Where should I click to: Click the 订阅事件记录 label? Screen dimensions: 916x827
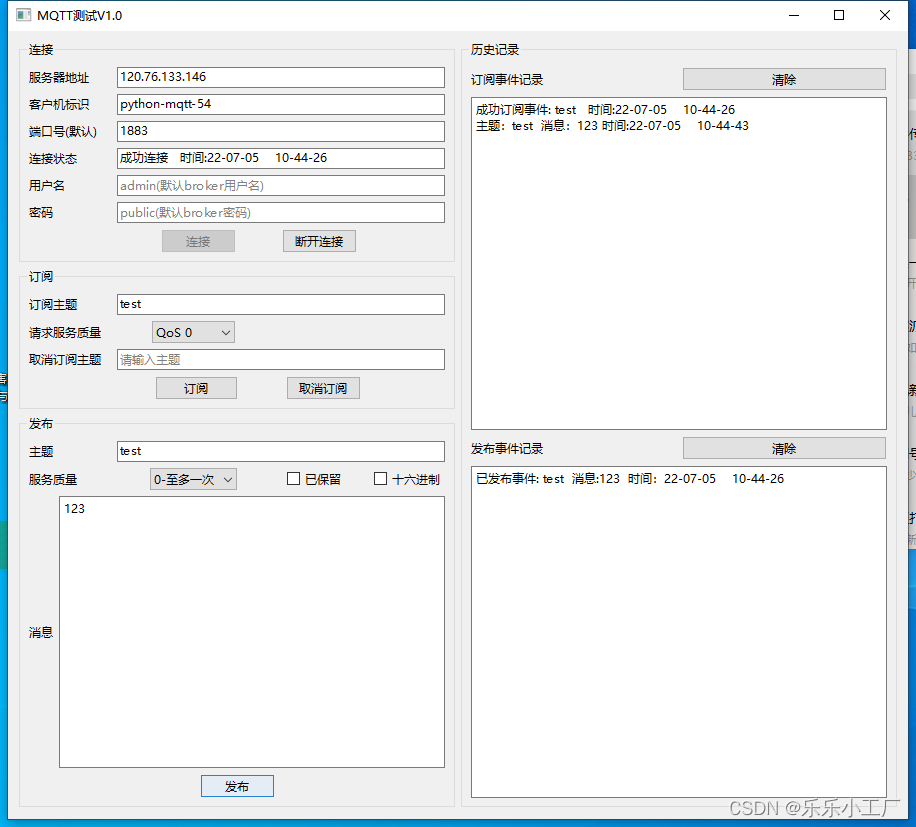click(x=507, y=80)
